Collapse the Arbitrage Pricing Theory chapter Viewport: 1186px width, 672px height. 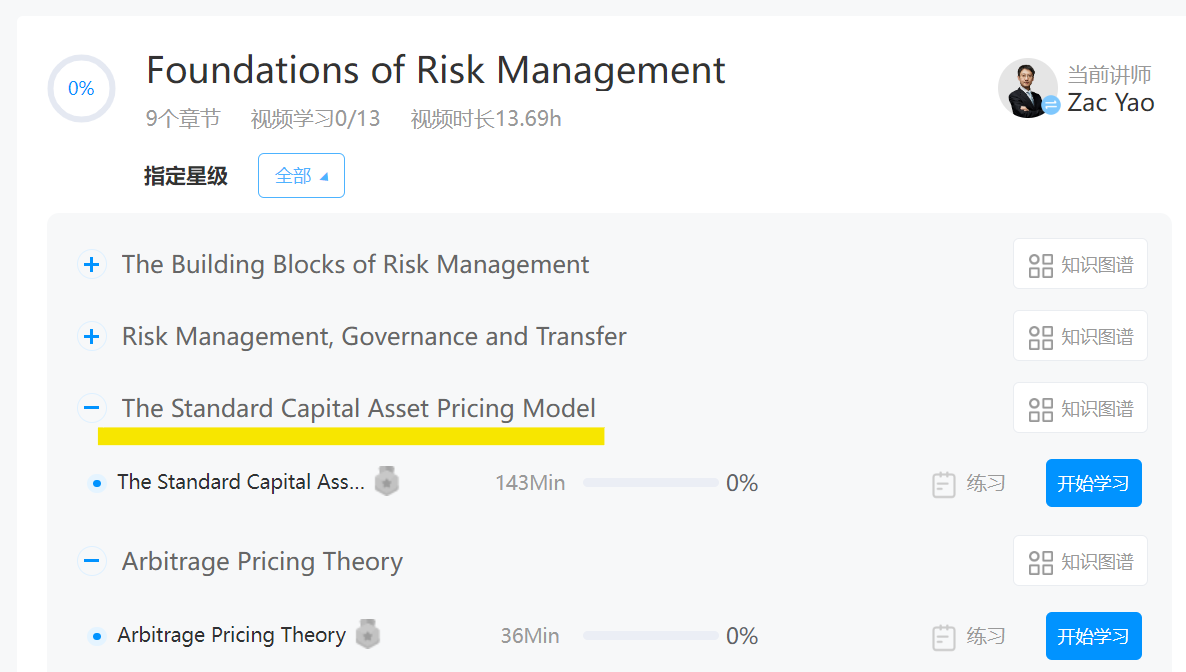pos(92,561)
